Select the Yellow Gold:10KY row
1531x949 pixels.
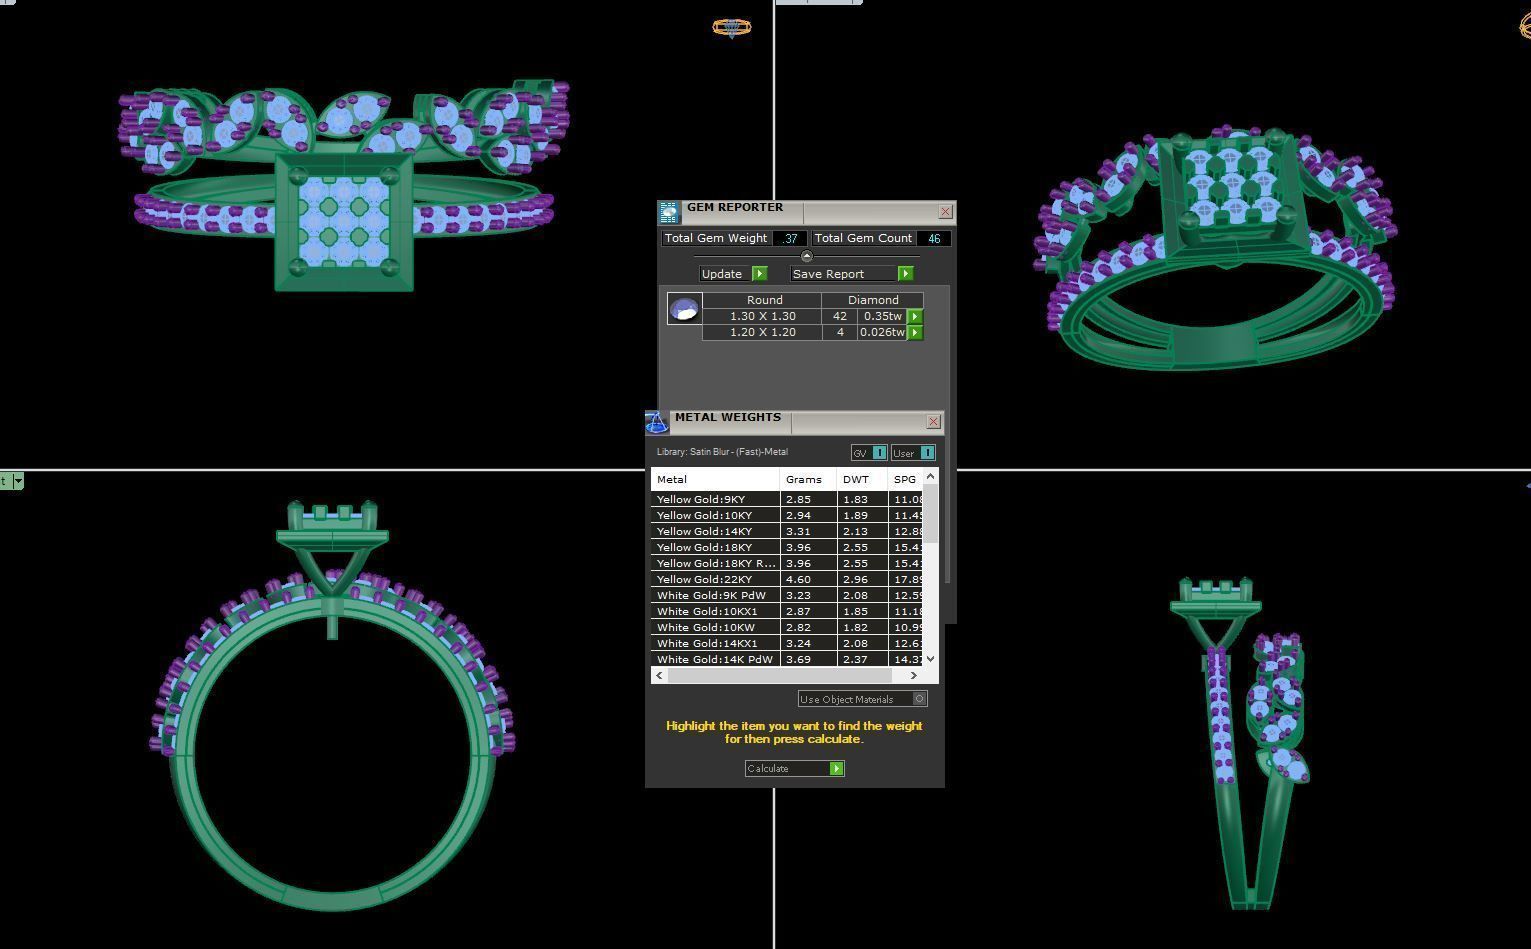click(x=786, y=516)
